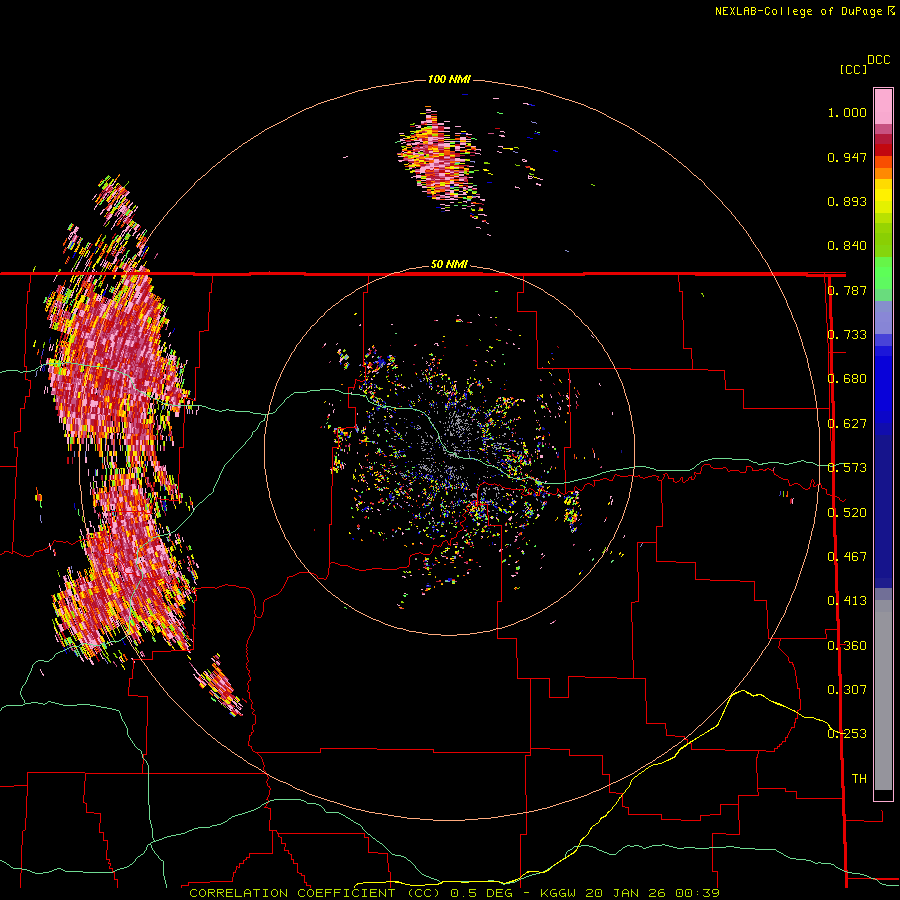Click the 0.733 legend value
This screenshot has width=900, height=900.
(847, 335)
